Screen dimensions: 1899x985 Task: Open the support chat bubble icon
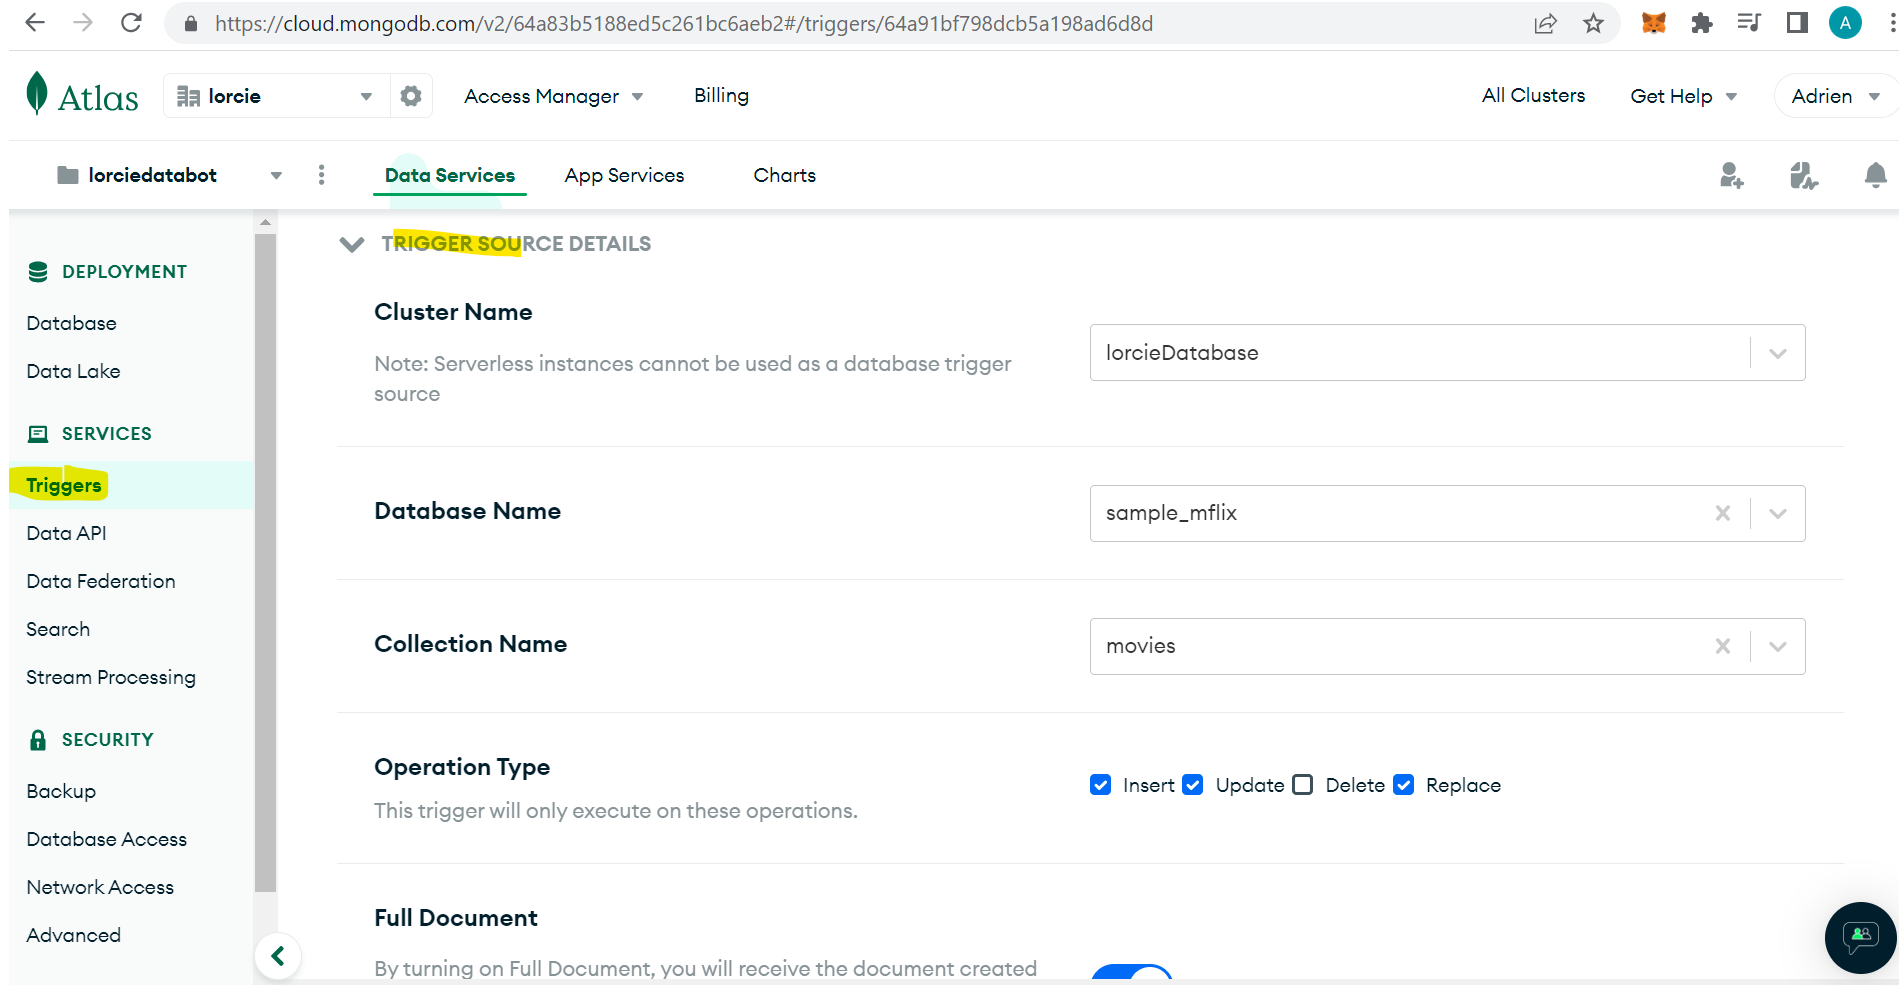pyautogui.click(x=1860, y=937)
